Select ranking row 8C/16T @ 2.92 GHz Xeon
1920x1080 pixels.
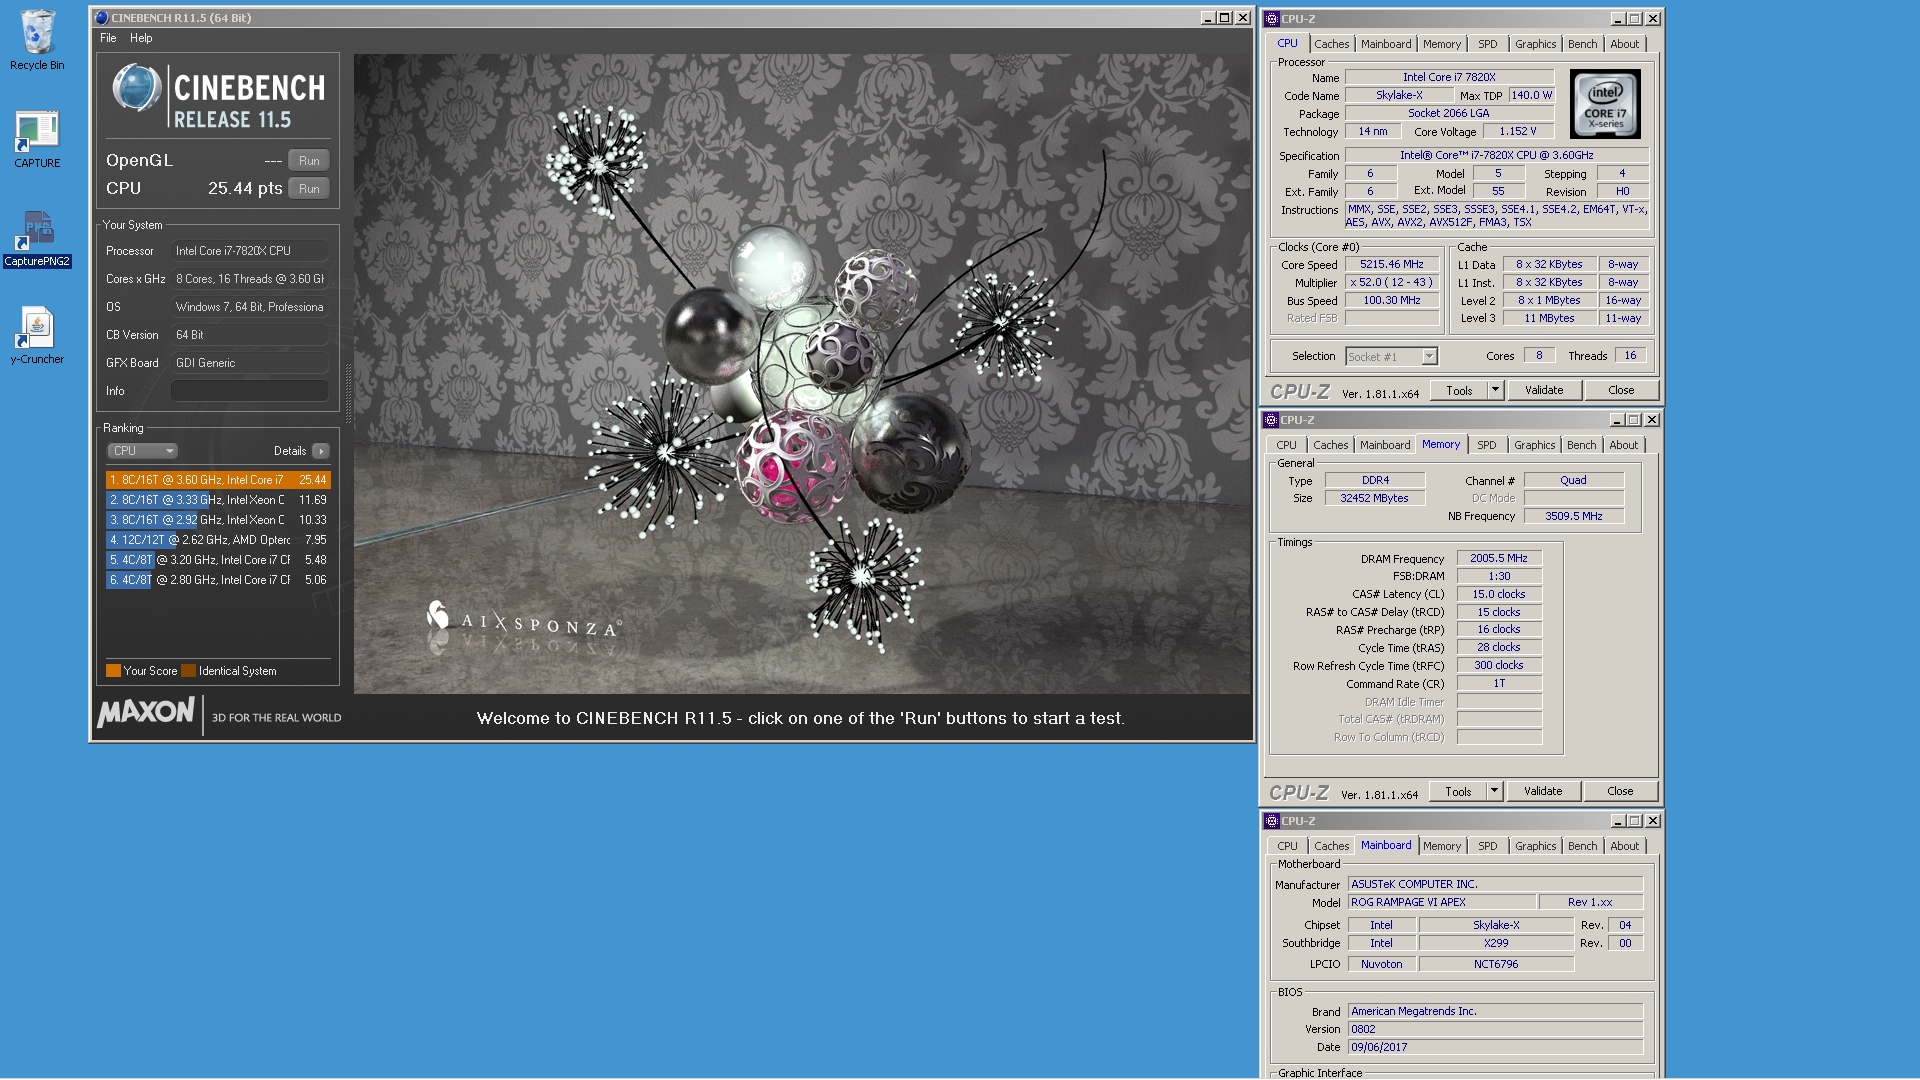point(218,520)
